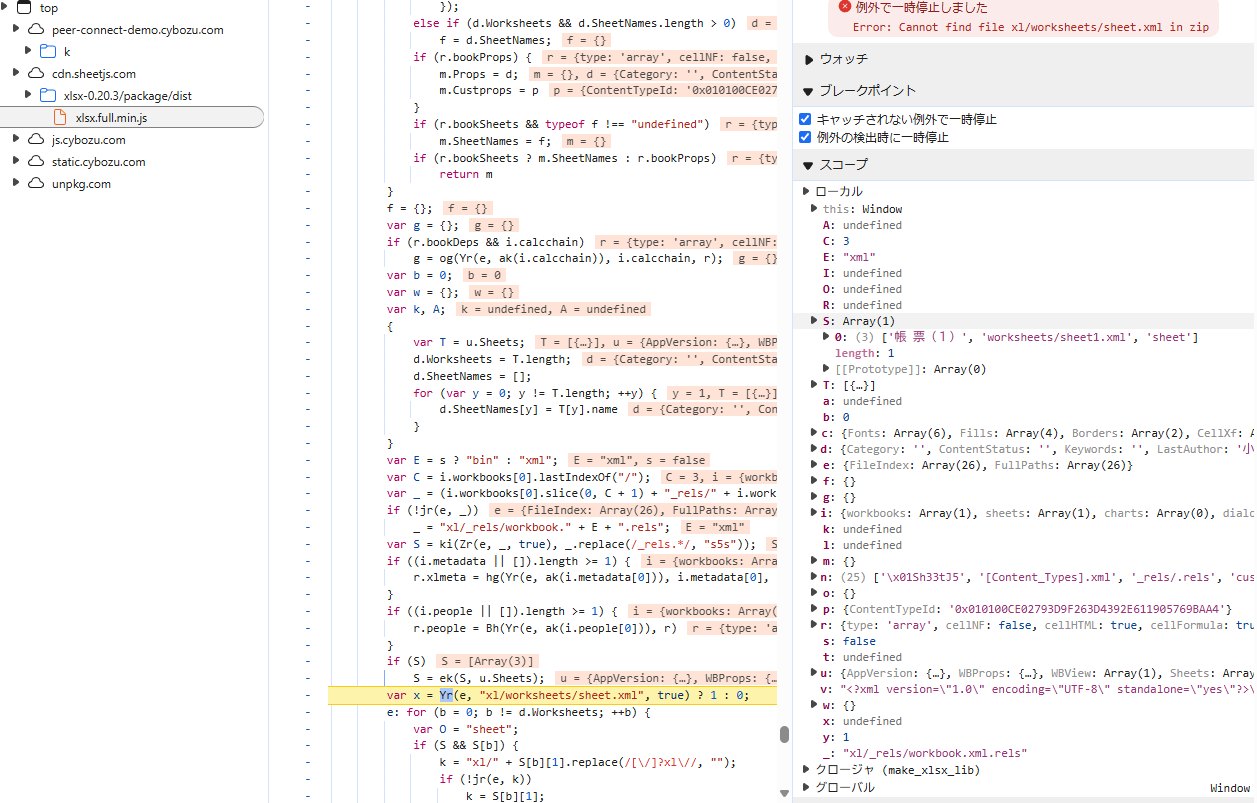Click the highlighted line 'var x = Yr(e, ...'
The height and width of the screenshot is (803, 1257).
click(552, 696)
